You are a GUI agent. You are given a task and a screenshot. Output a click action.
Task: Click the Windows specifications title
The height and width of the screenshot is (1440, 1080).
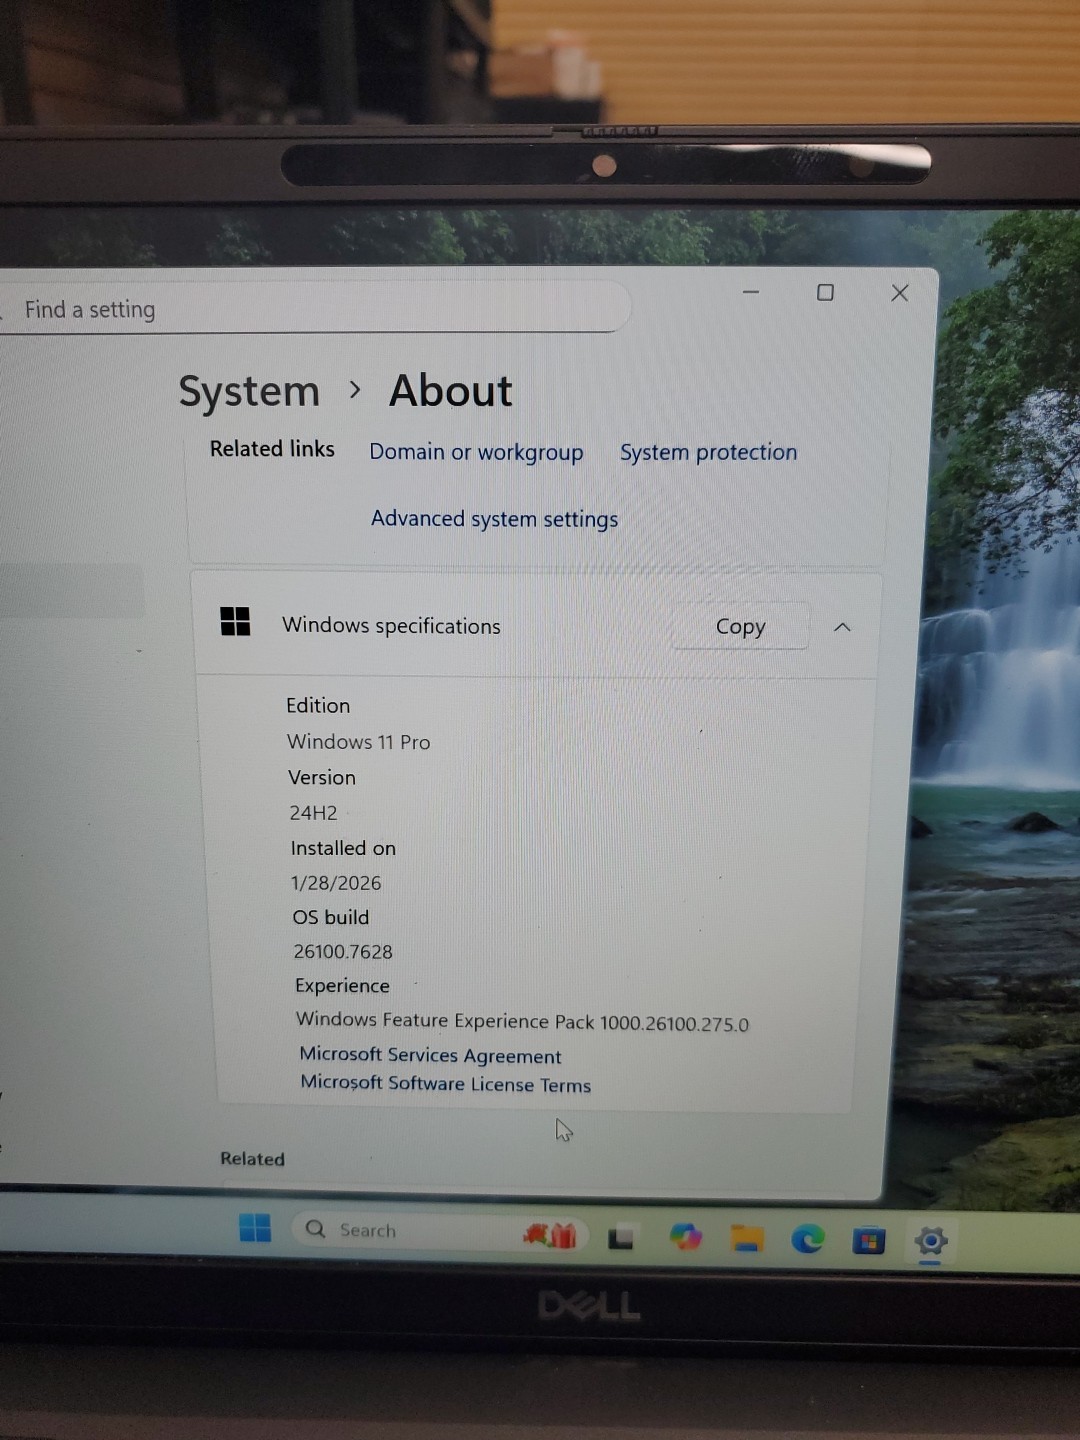(x=391, y=625)
